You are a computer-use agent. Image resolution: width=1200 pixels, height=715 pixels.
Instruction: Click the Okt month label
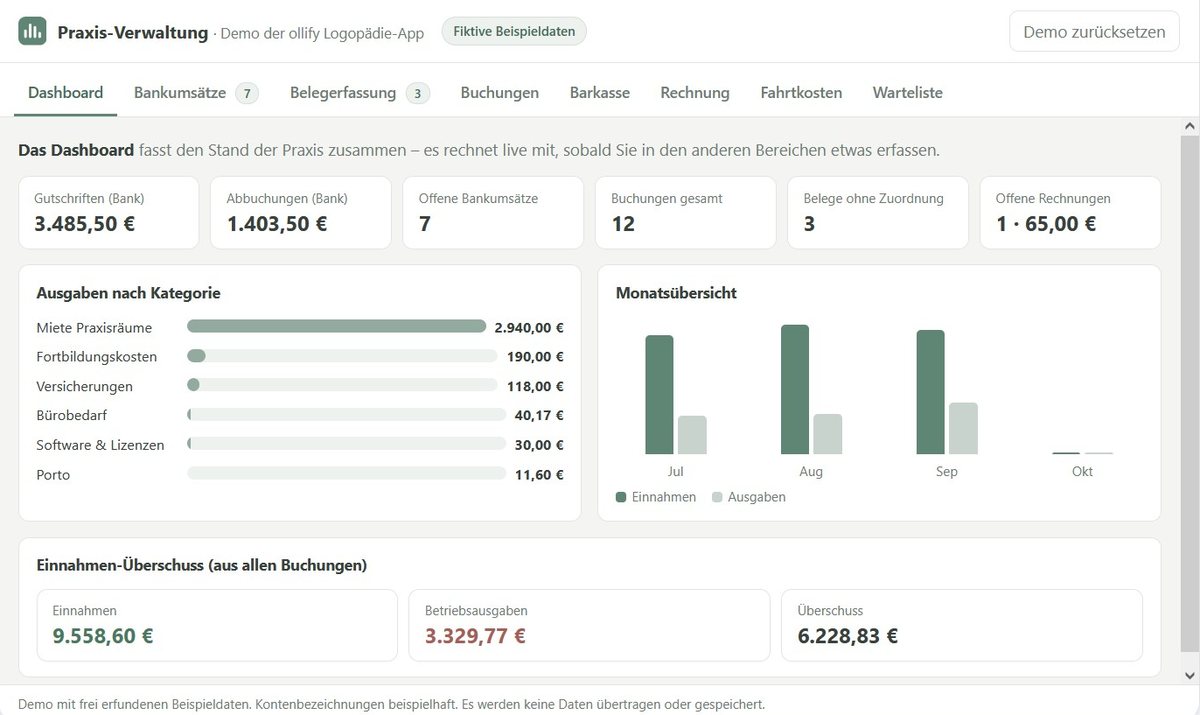click(1082, 471)
